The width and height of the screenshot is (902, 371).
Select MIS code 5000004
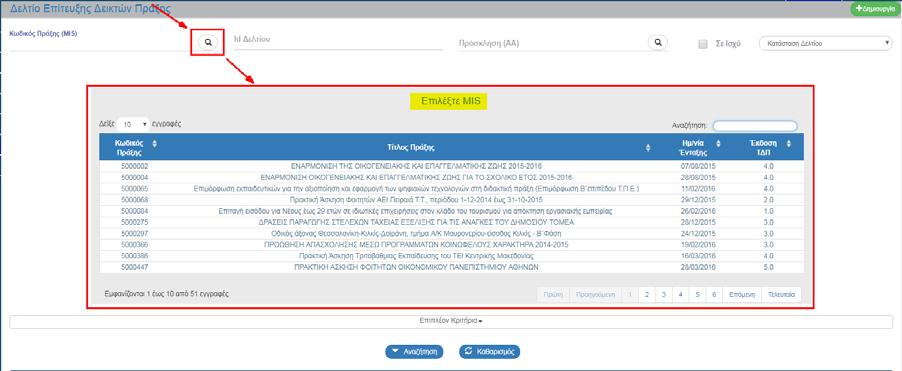pos(134,177)
